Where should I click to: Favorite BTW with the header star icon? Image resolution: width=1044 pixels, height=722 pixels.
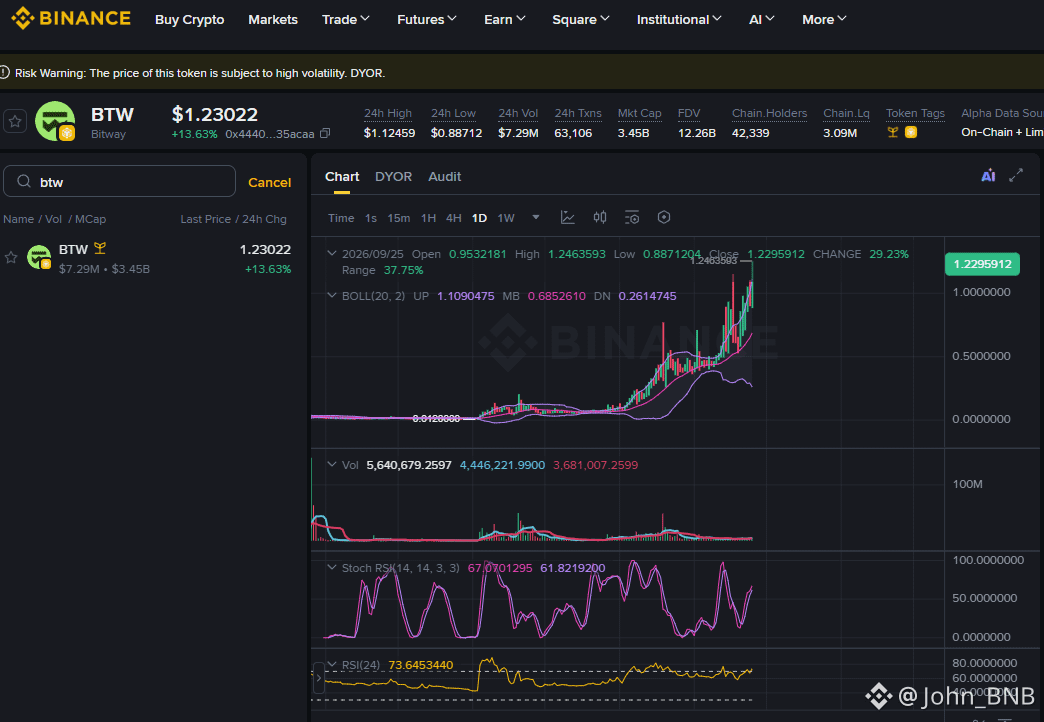(x=15, y=121)
